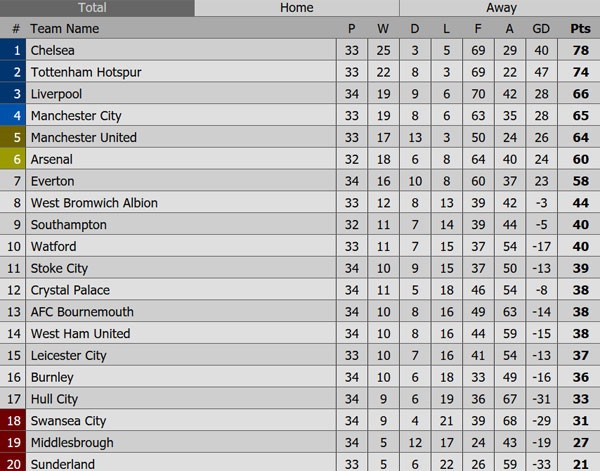
Task: Click AFC Bournemouth team name
Action: click(82, 312)
